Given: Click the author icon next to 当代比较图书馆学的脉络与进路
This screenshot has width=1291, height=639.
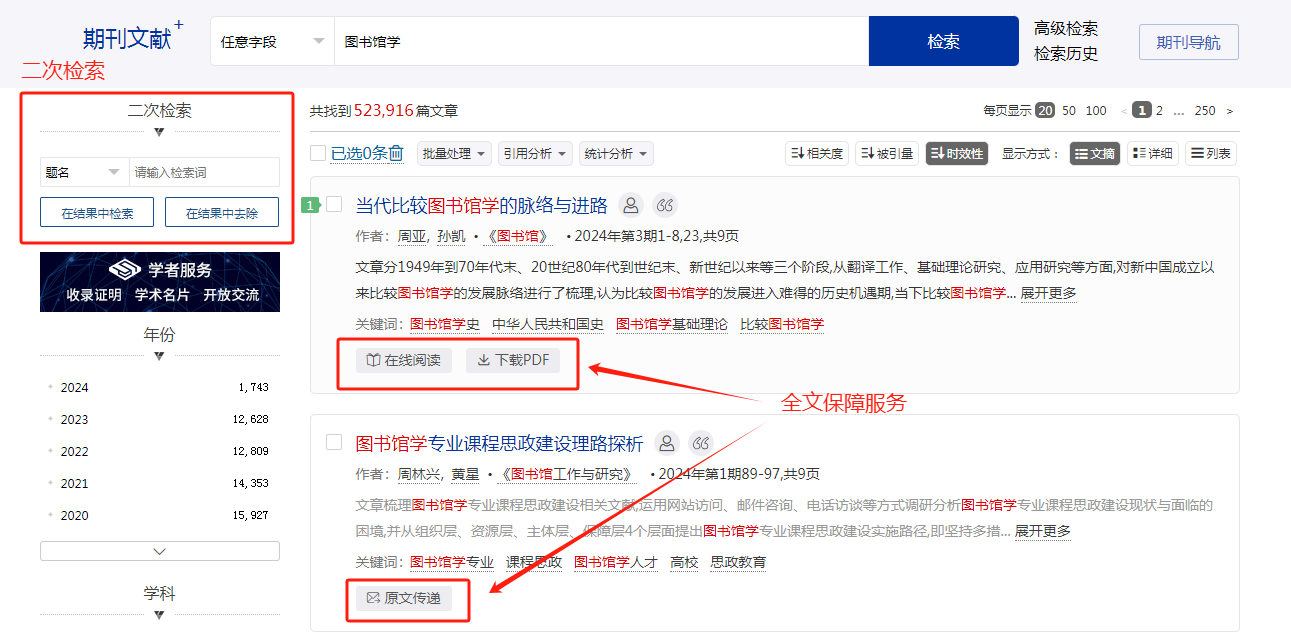Looking at the screenshot, I should pyautogui.click(x=630, y=205).
